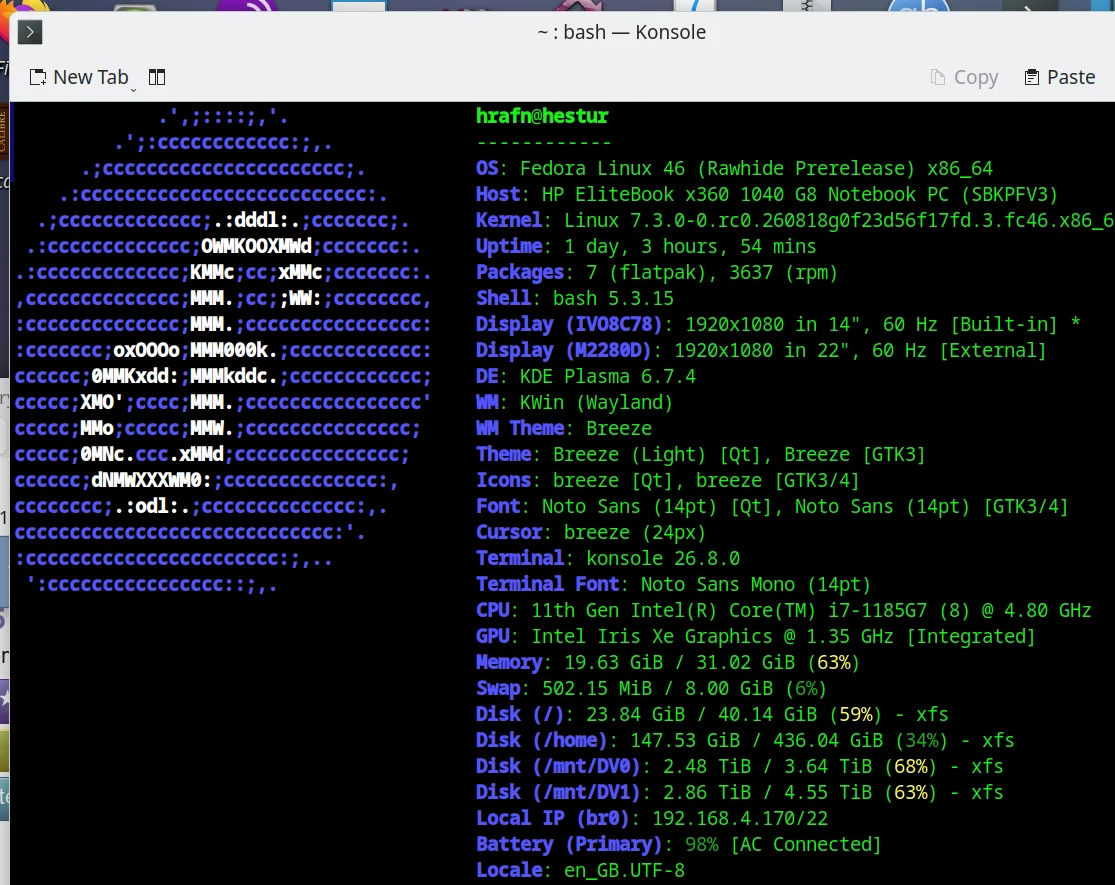Open a New Tab in Konsole
The image size is (1115, 885).
pos(78,77)
